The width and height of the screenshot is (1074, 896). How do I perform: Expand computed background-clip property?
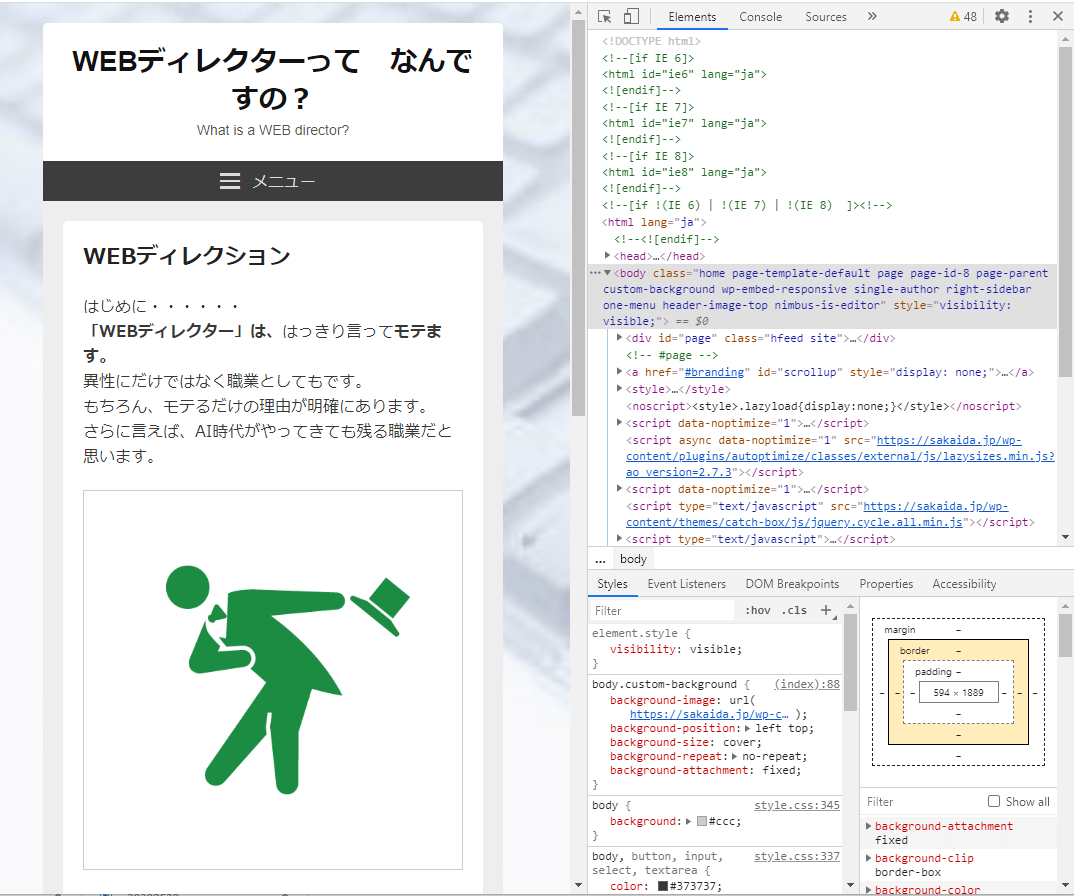869,858
